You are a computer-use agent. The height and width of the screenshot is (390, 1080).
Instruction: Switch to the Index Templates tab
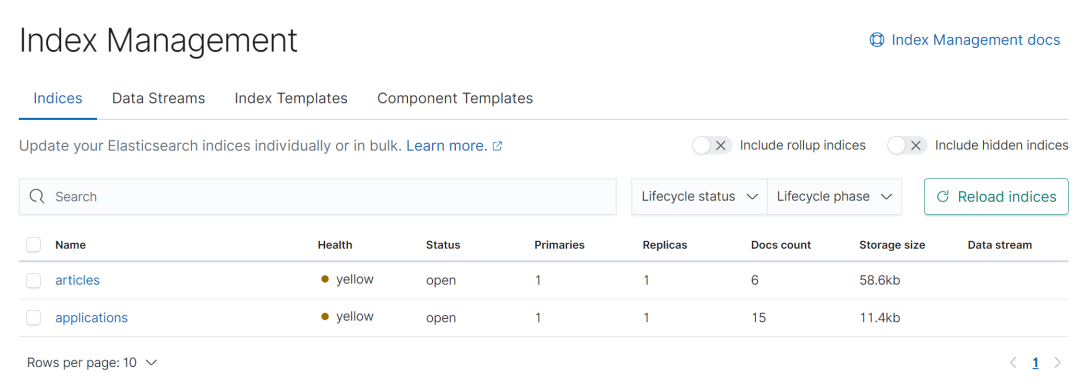coord(291,99)
